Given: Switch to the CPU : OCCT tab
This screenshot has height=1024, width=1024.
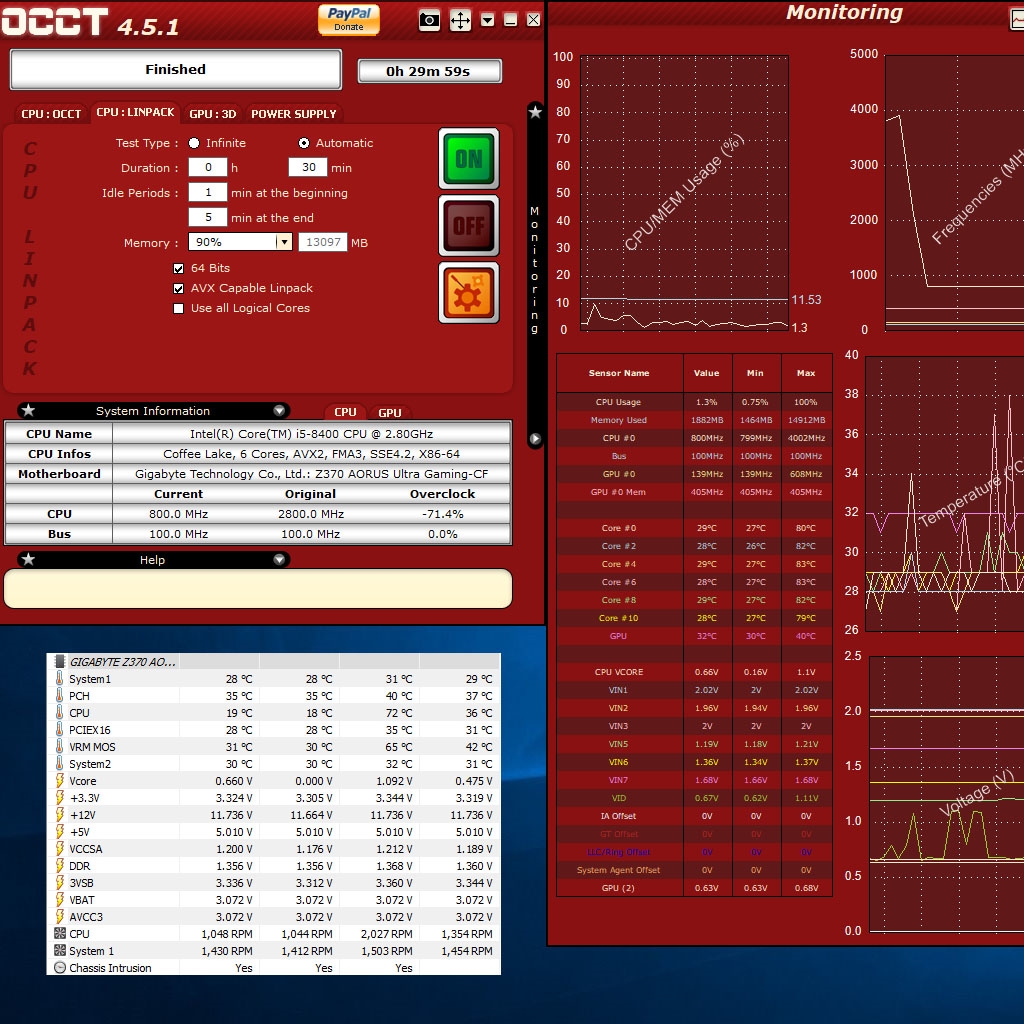Looking at the screenshot, I should tap(51, 114).
